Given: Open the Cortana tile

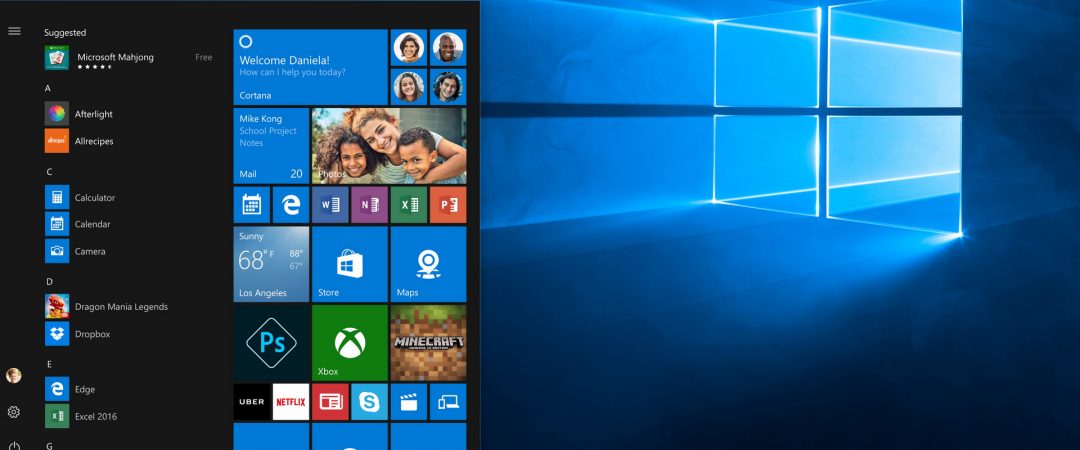Looking at the screenshot, I should coord(311,67).
